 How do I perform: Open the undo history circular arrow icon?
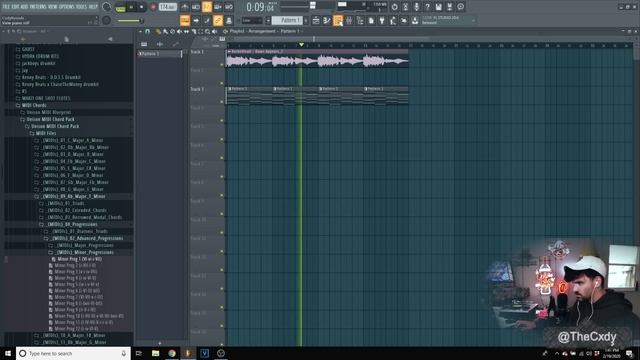click(x=394, y=7)
